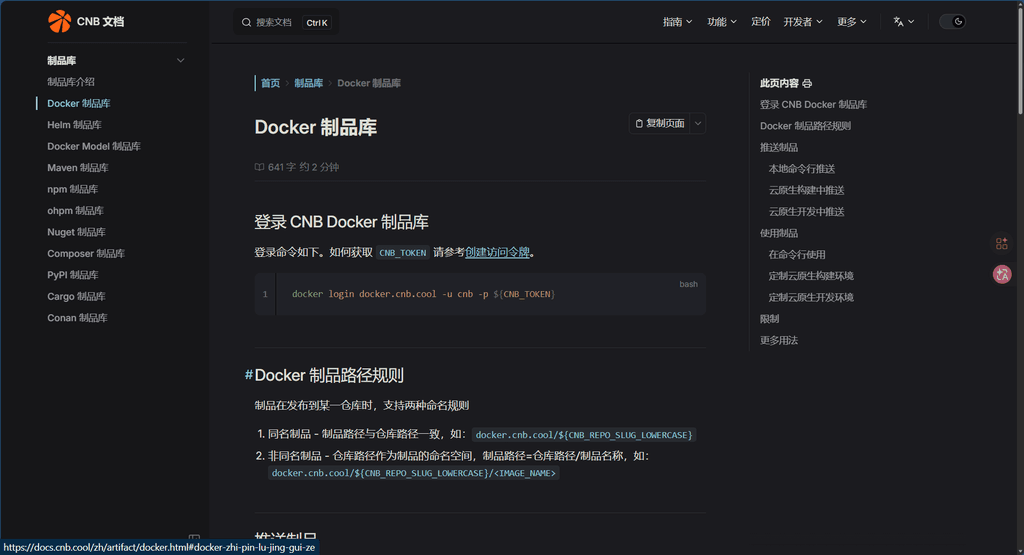This screenshot has height=555, width=1024.
Task: Click the 复制页面 button
Action: (x=660, y=123)
